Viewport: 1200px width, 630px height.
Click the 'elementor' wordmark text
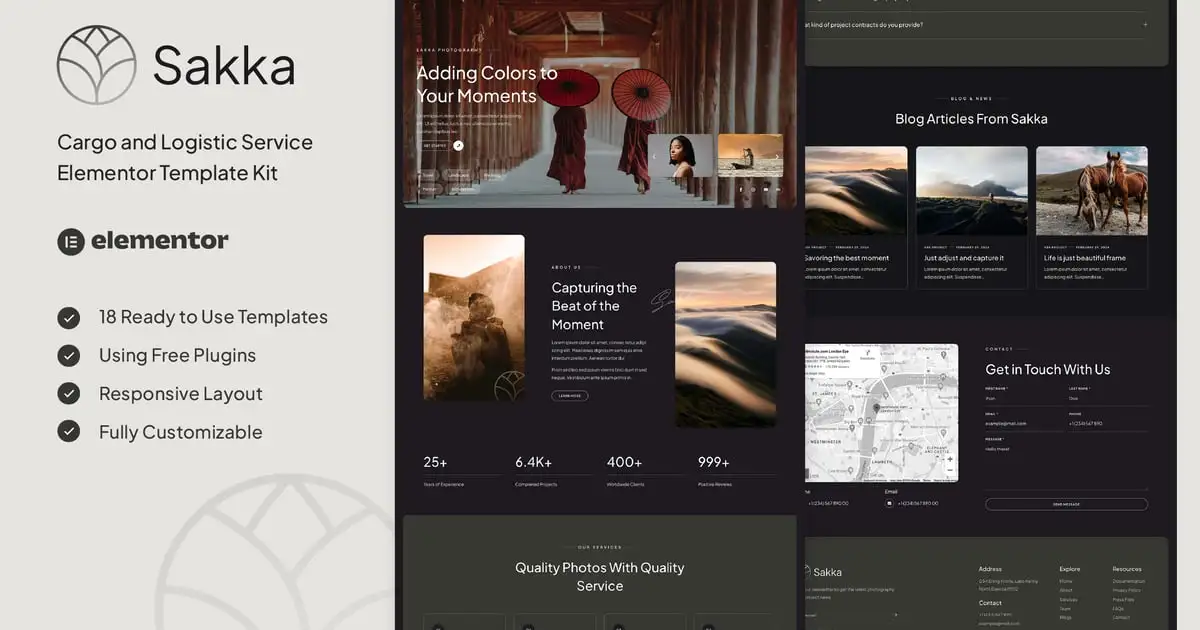[160, 240]
